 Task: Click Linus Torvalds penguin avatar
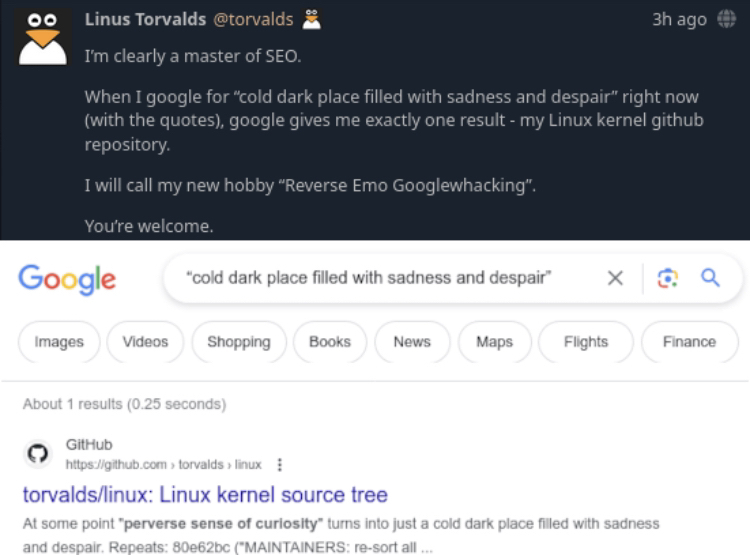[x=42, y=37]
